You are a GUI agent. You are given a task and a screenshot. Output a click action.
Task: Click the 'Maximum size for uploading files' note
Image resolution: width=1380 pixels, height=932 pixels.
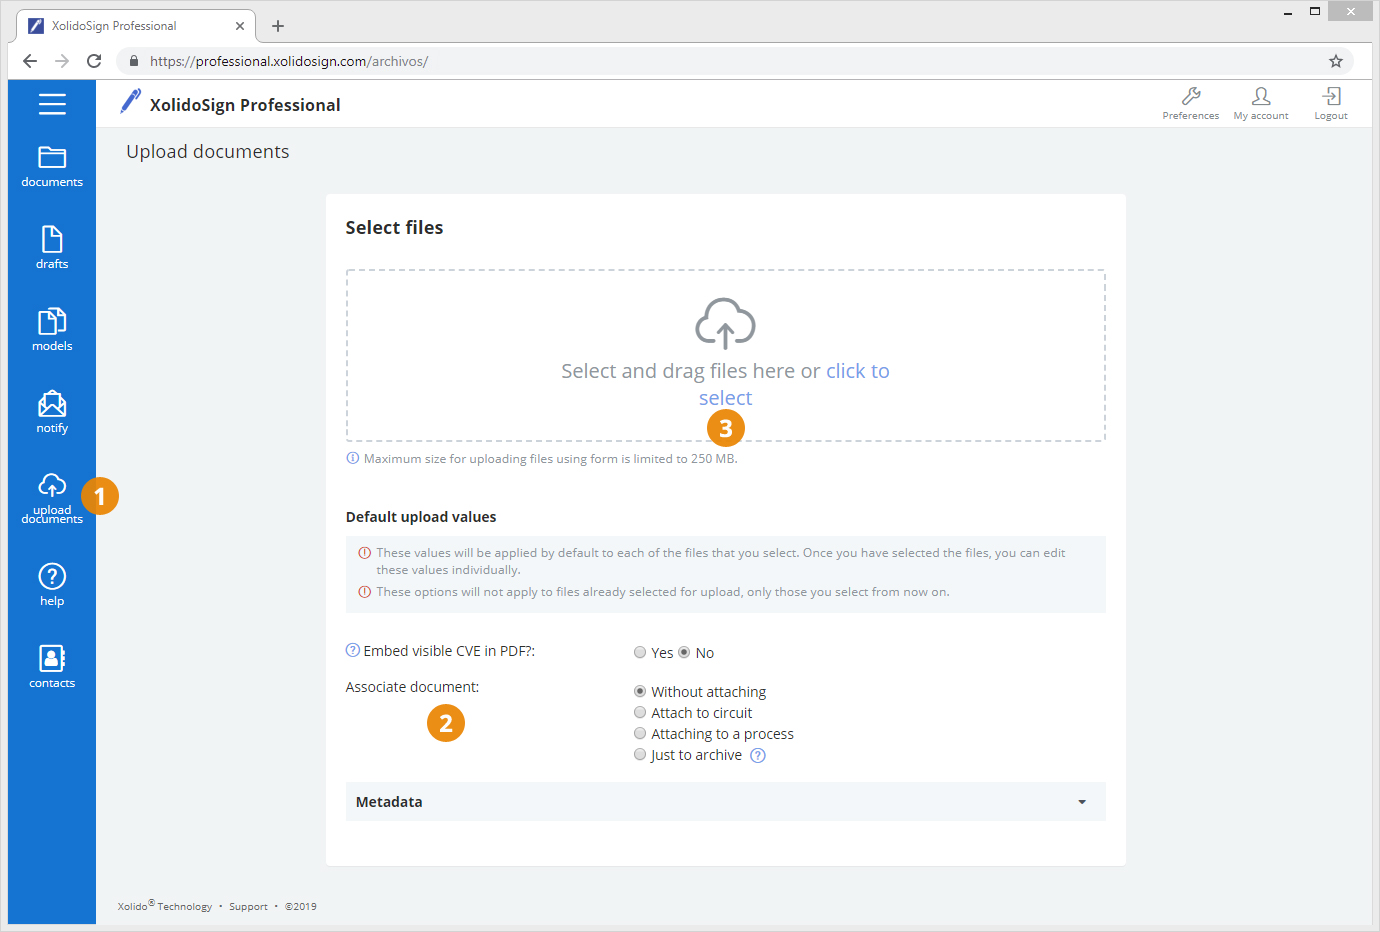click(550, 459)
